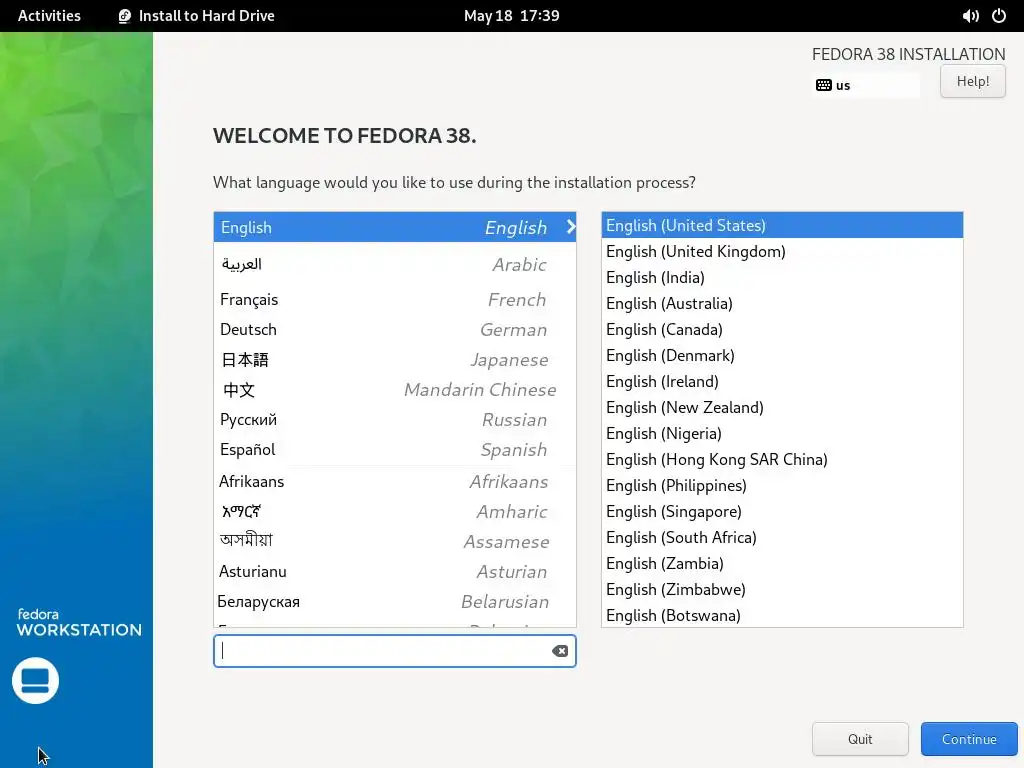The width and height of the screenshot is (1024, 768).
Task: Click the keyboard layout icon next to us
Action: [824, 85]
